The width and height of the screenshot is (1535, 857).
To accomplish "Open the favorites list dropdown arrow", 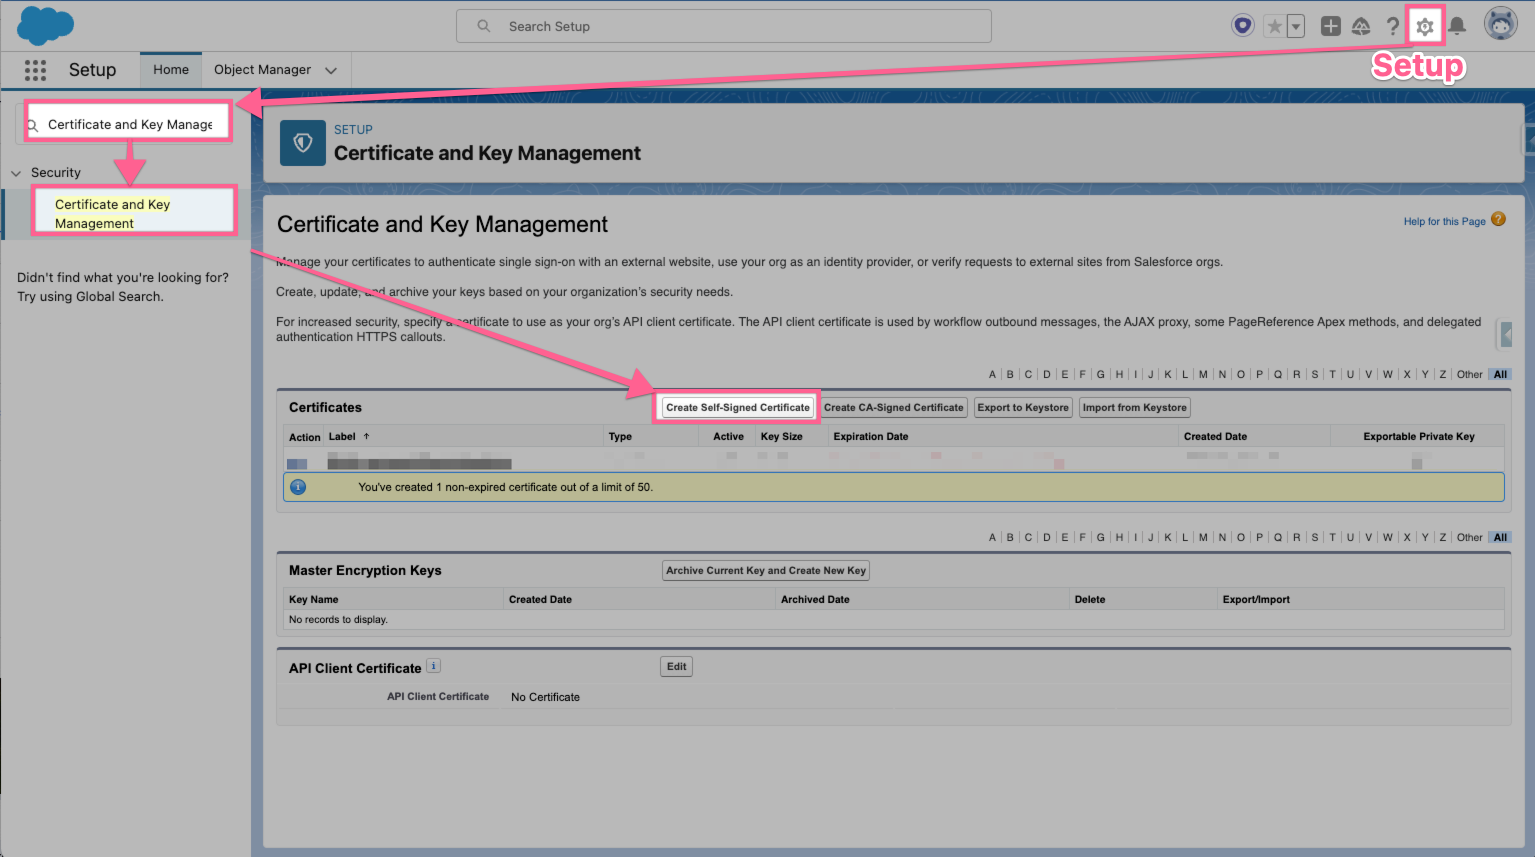I will coord(1295,27).
